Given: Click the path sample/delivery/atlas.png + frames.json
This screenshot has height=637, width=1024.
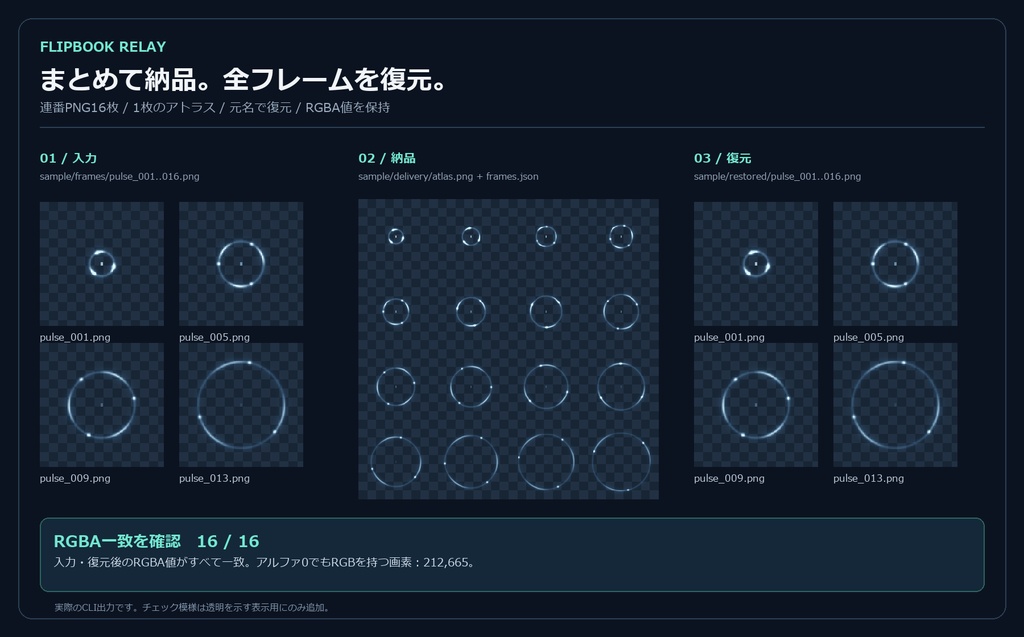Looking at the screenshot, I should [x=448, y=176].
